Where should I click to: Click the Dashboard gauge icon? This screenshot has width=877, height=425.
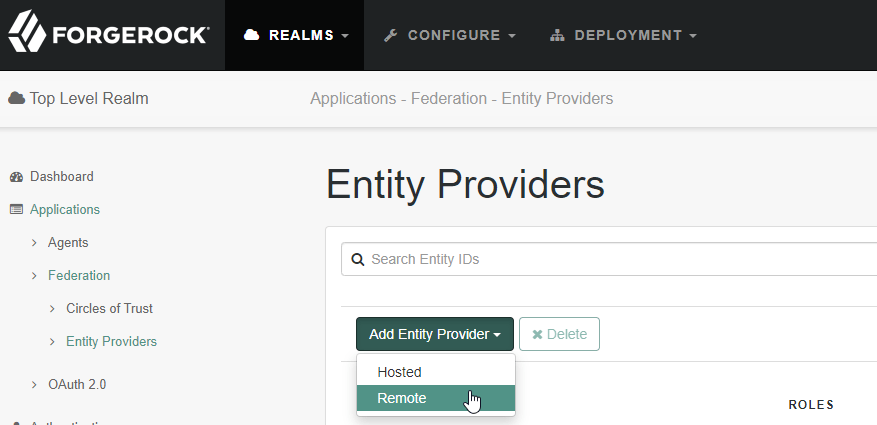tap(16, 177)
